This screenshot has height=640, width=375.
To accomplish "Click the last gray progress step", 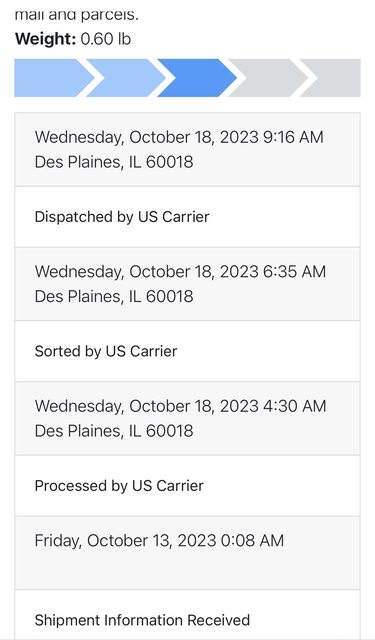I will [x=331, y=78].
